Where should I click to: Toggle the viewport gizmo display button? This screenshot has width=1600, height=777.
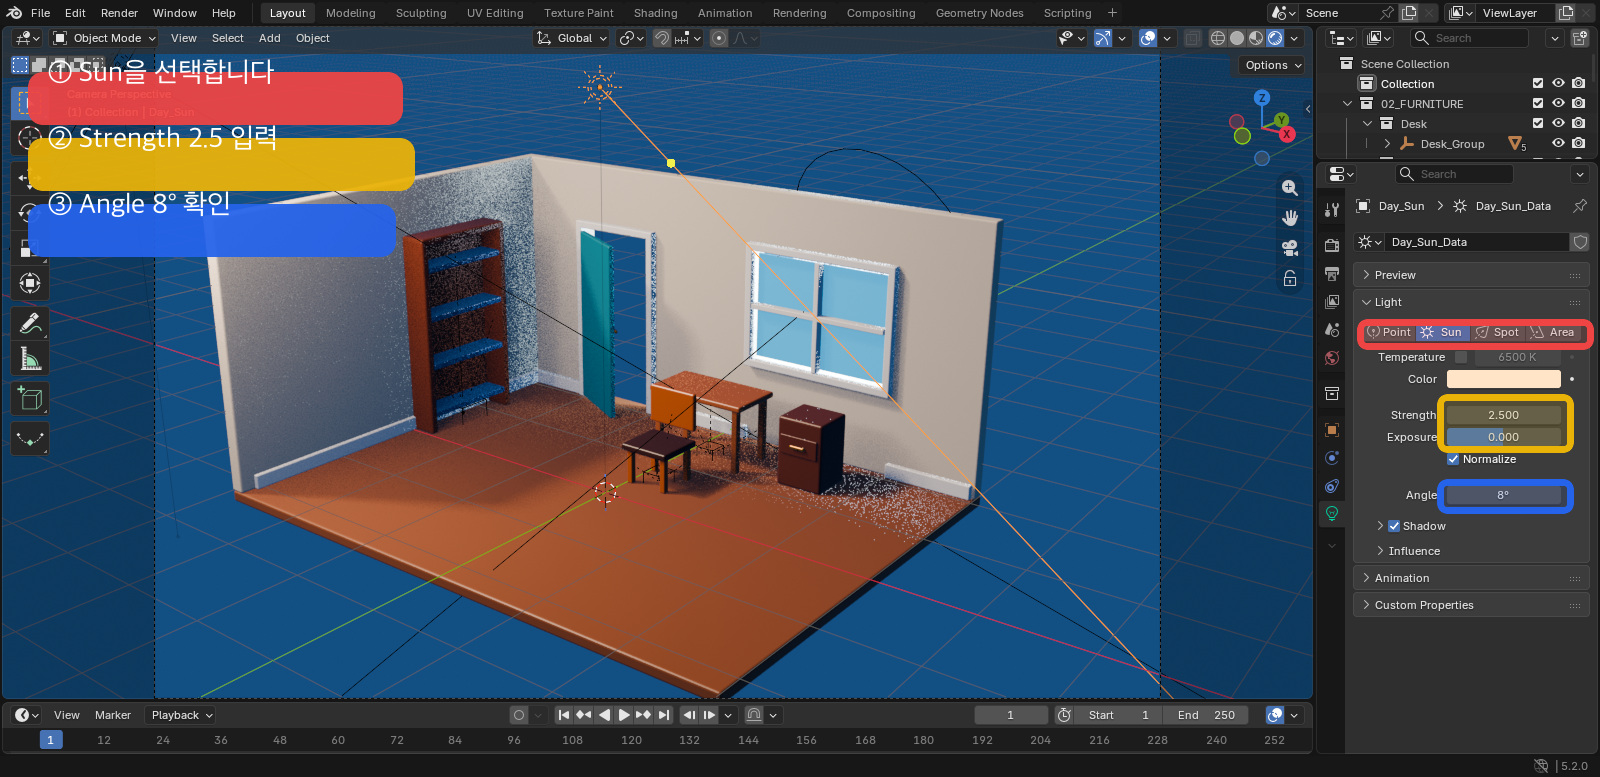coord(1102,38)
